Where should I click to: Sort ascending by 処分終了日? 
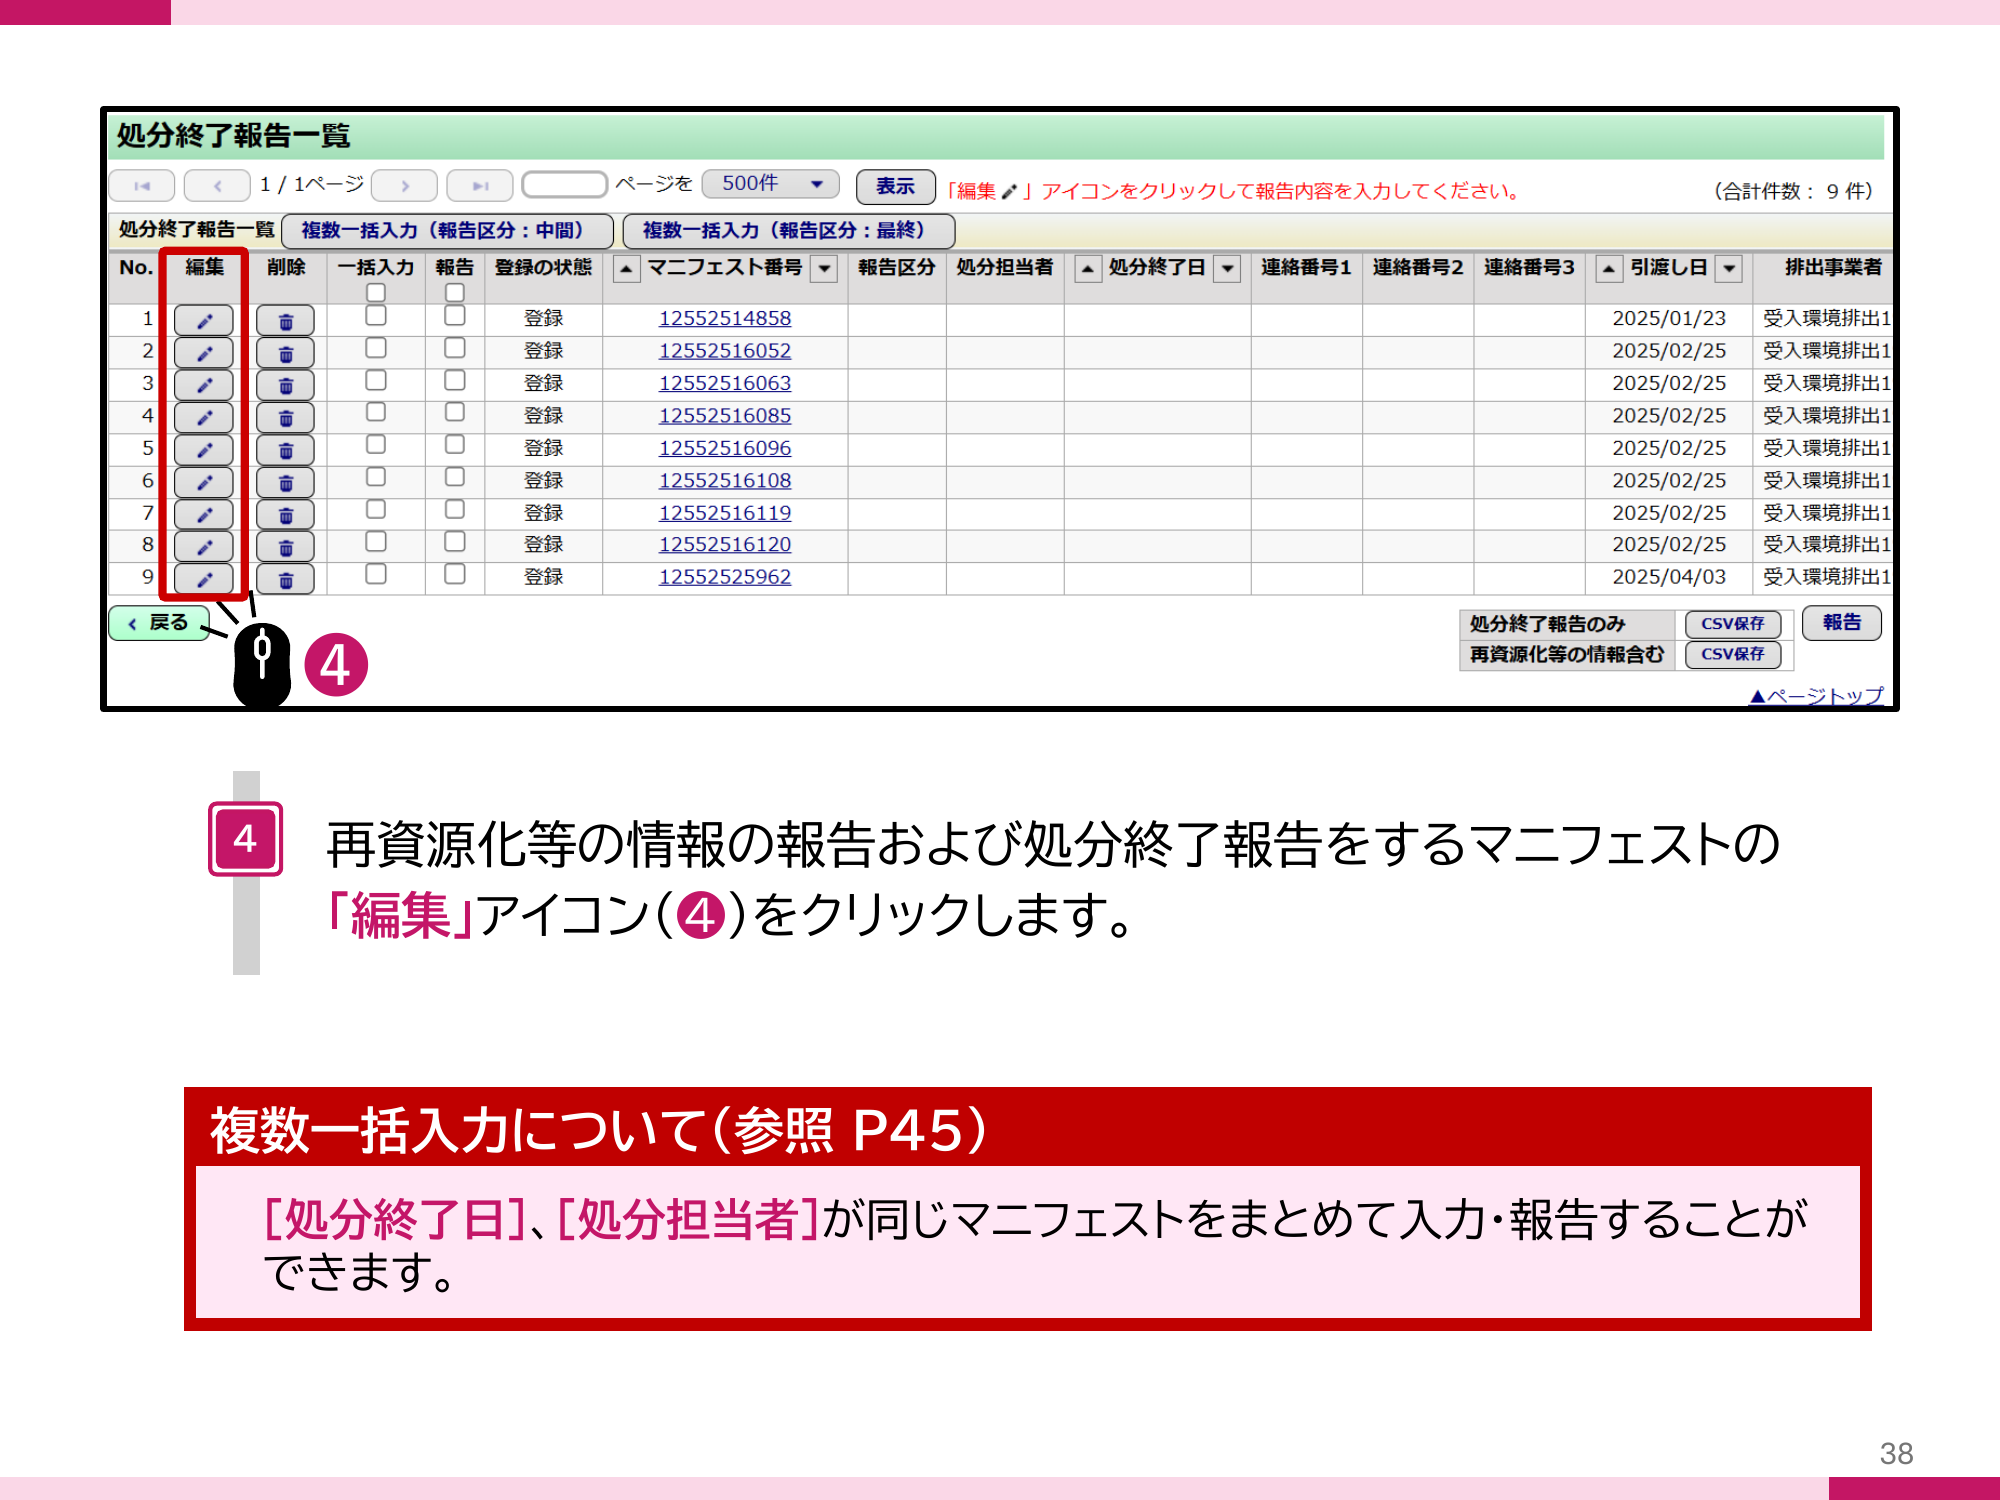point(1088,269)
